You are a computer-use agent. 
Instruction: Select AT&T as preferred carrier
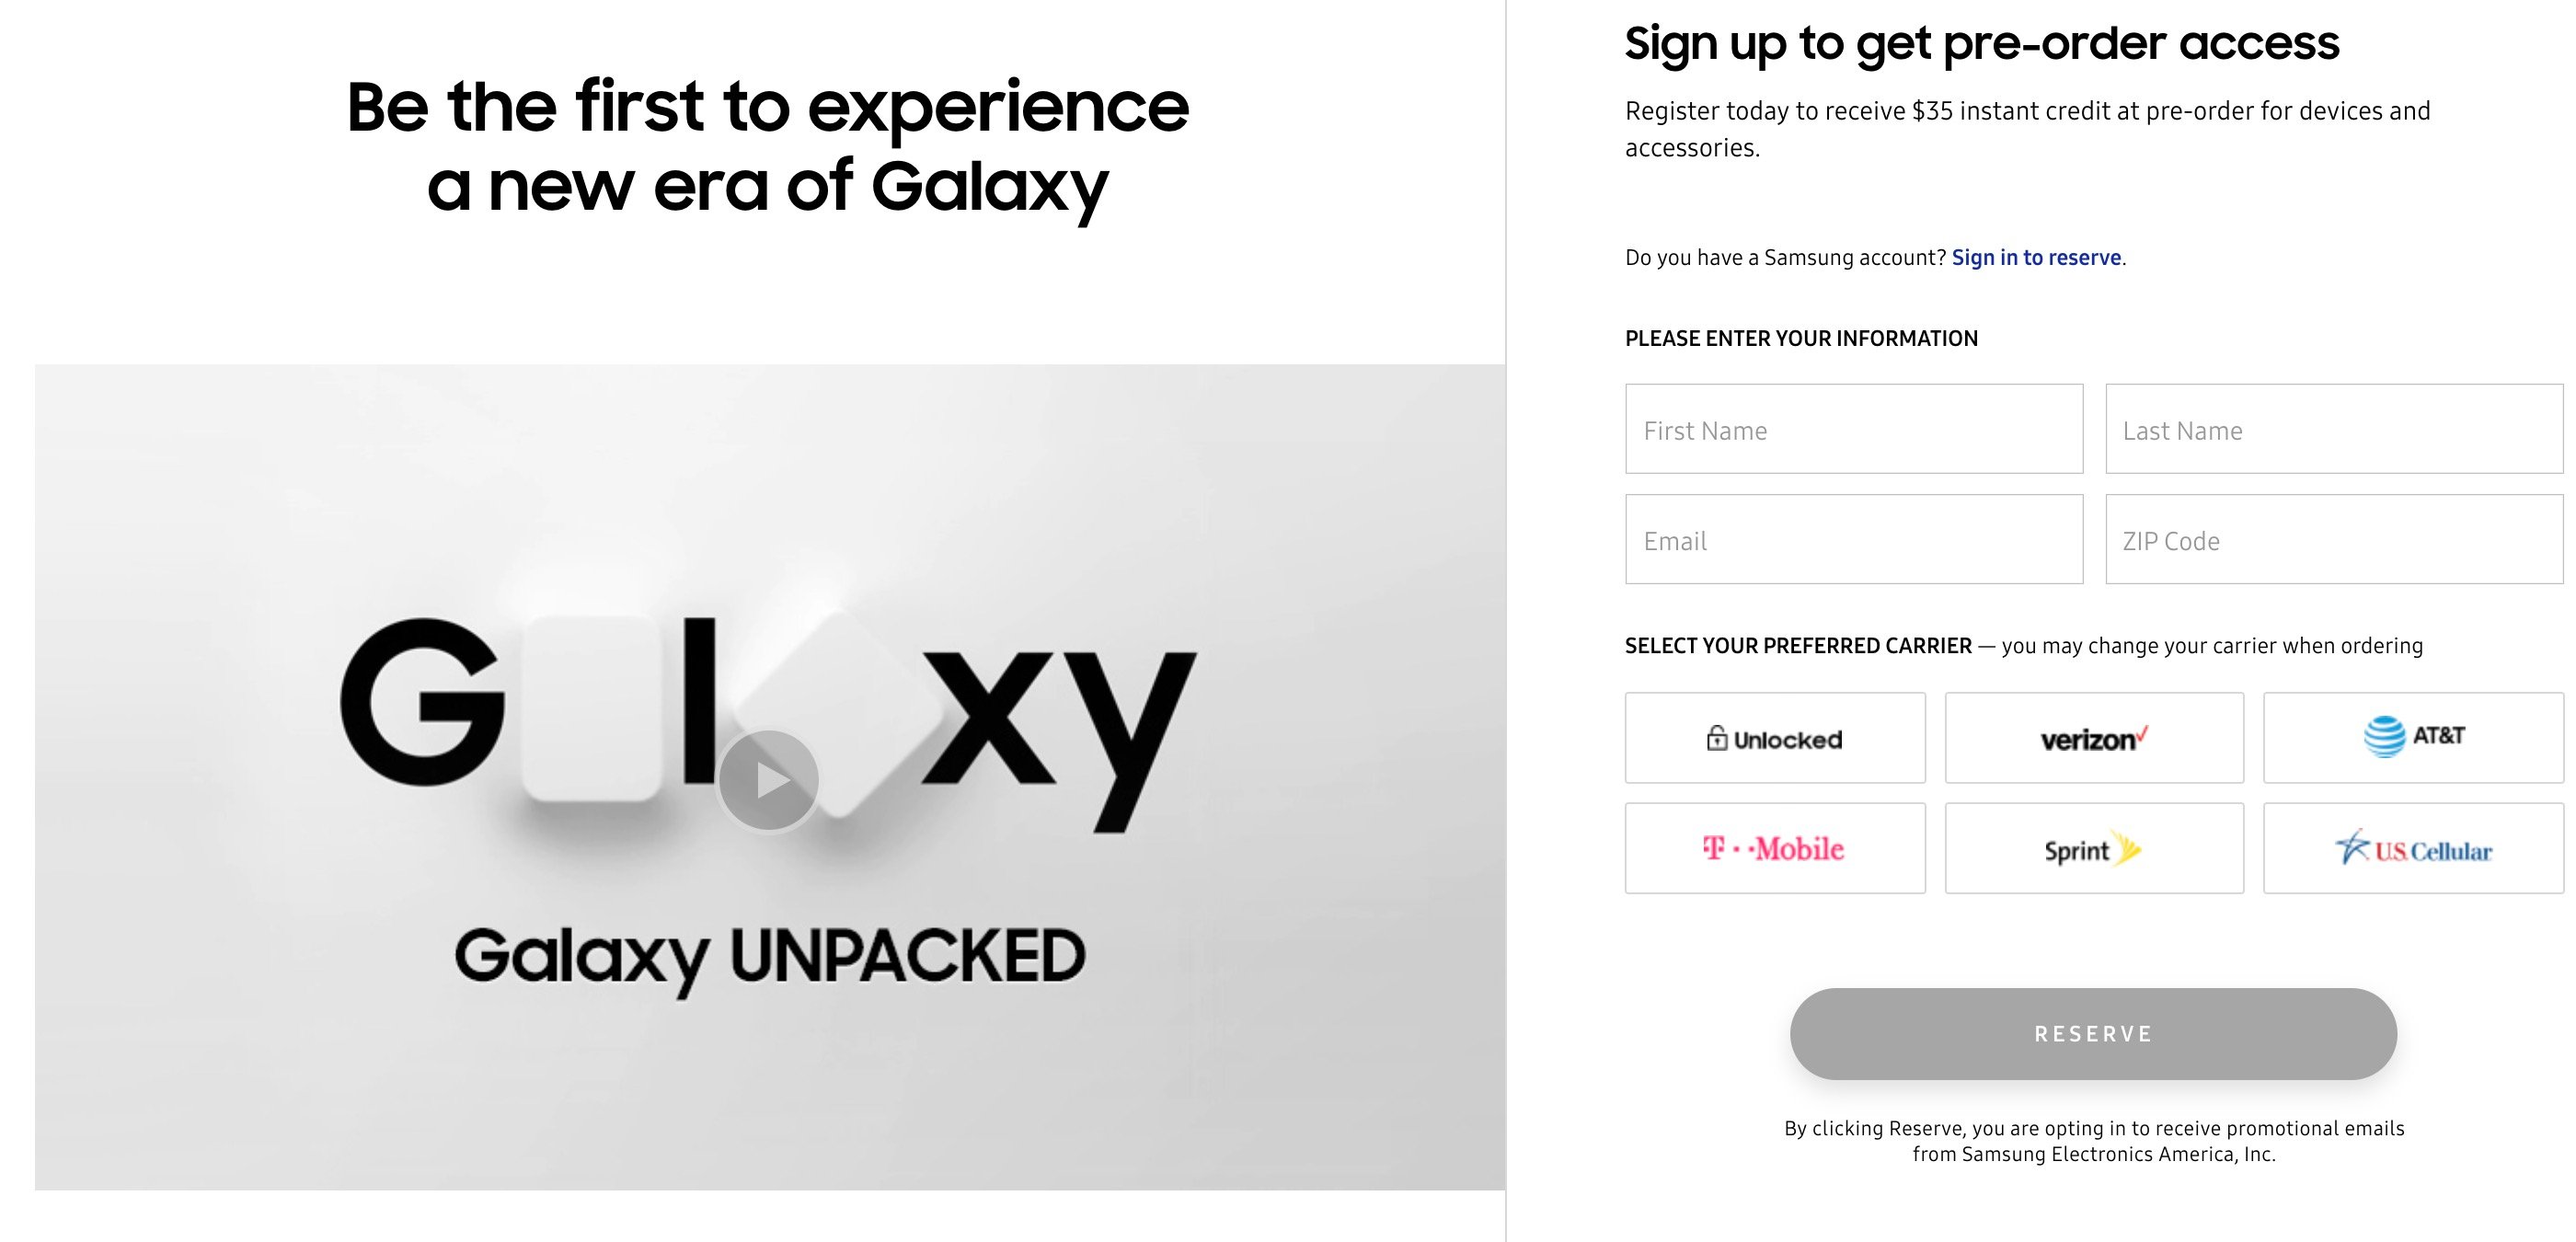coord(2413,738)
